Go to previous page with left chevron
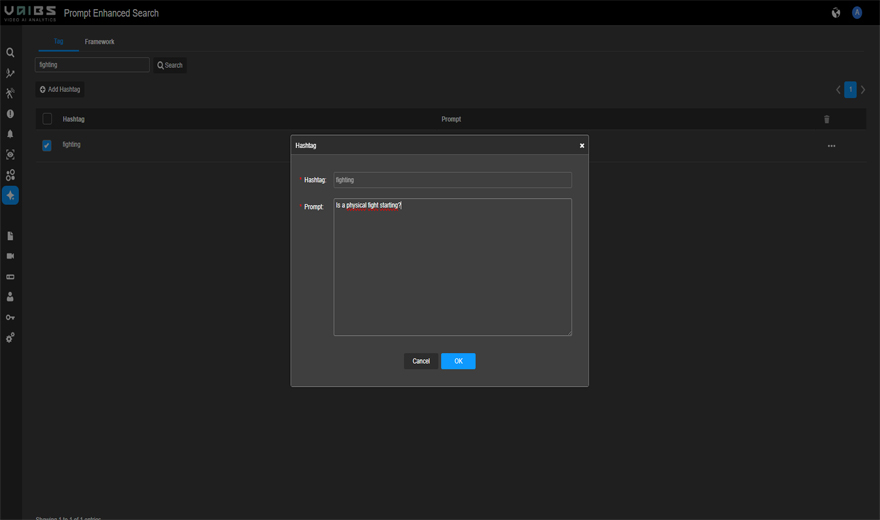This screenshot has height=520, width=880. tap(838, 90)
